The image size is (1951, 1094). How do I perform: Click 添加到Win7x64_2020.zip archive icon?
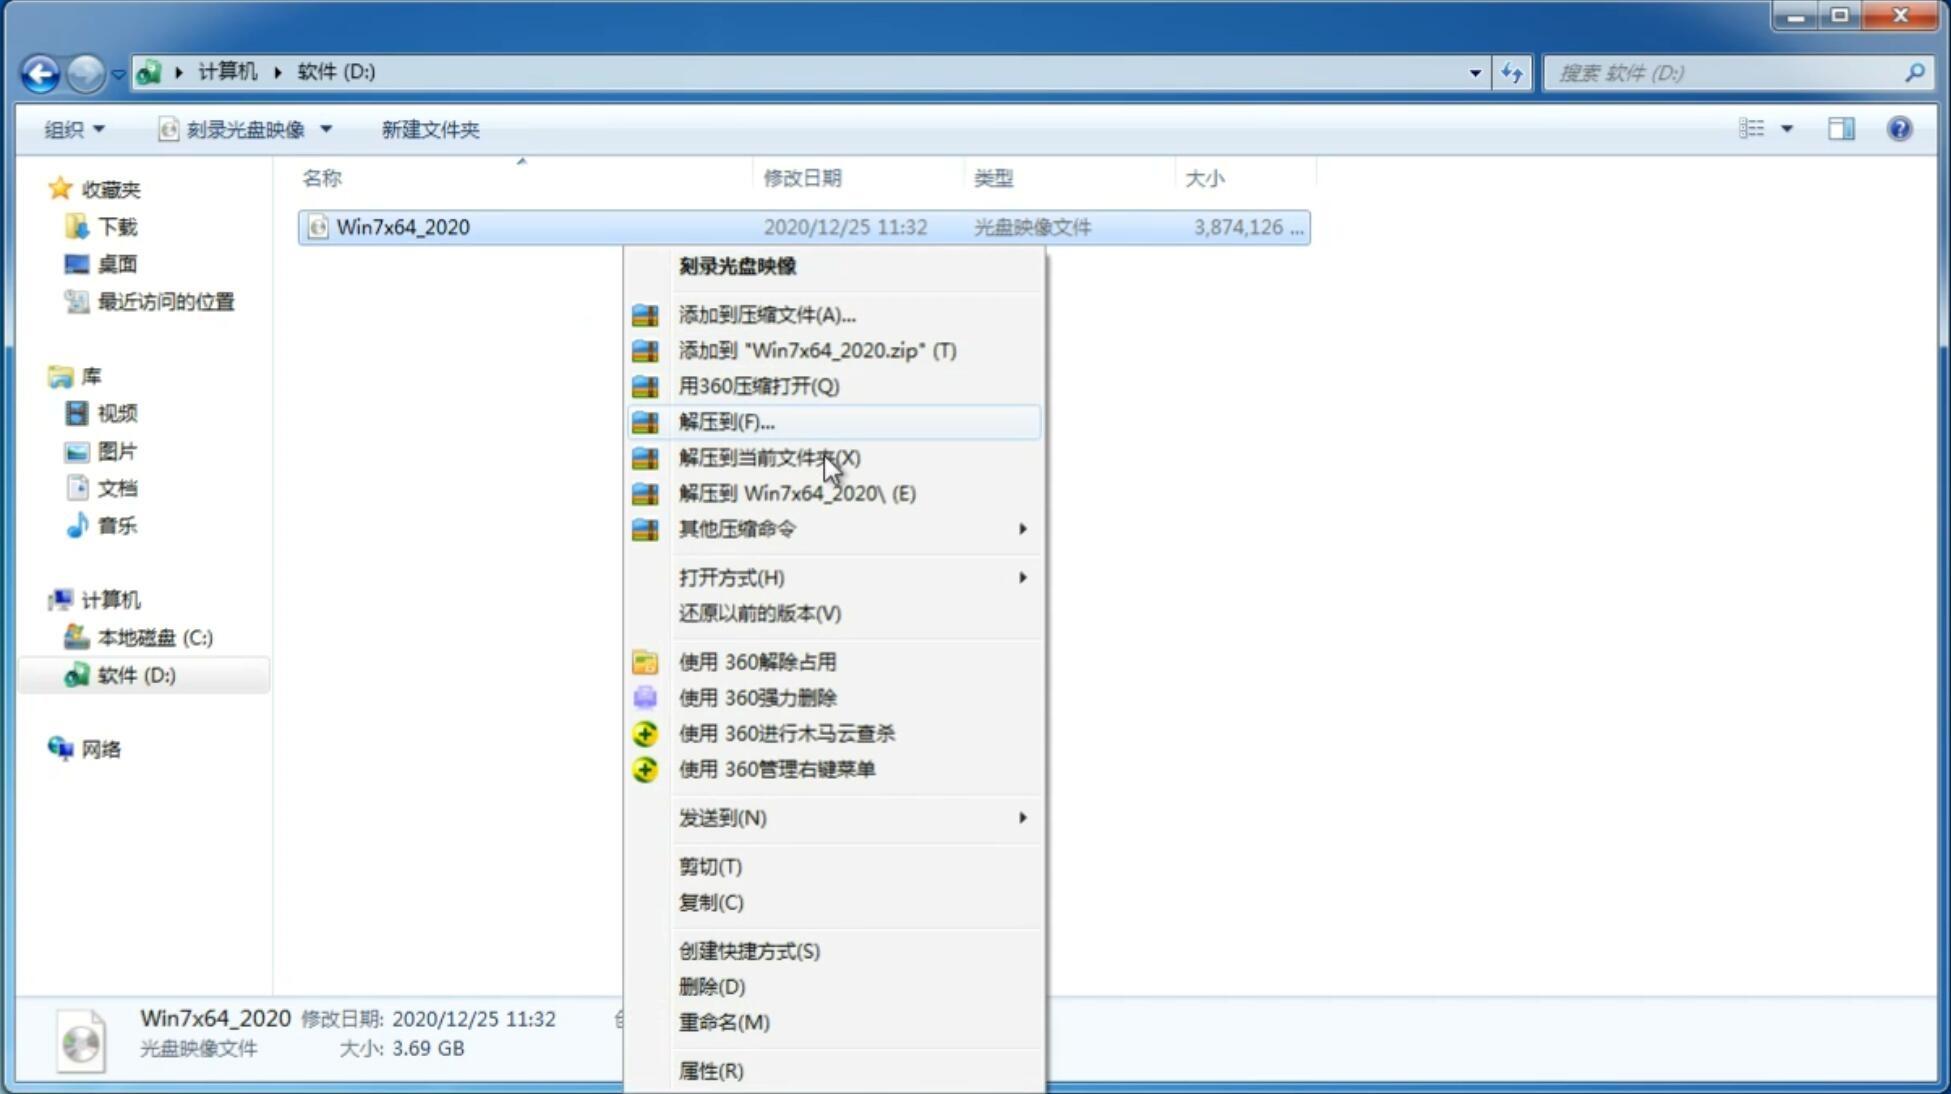click(x=645, y=350)
